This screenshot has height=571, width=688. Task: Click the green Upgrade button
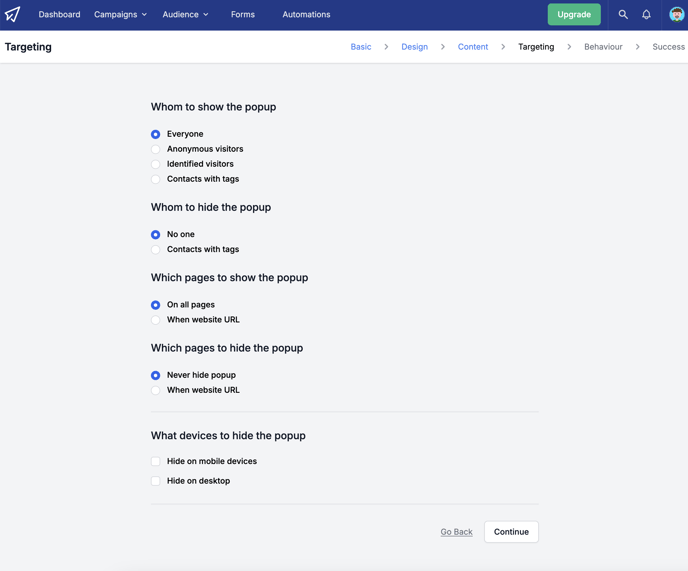pos(574,14)
